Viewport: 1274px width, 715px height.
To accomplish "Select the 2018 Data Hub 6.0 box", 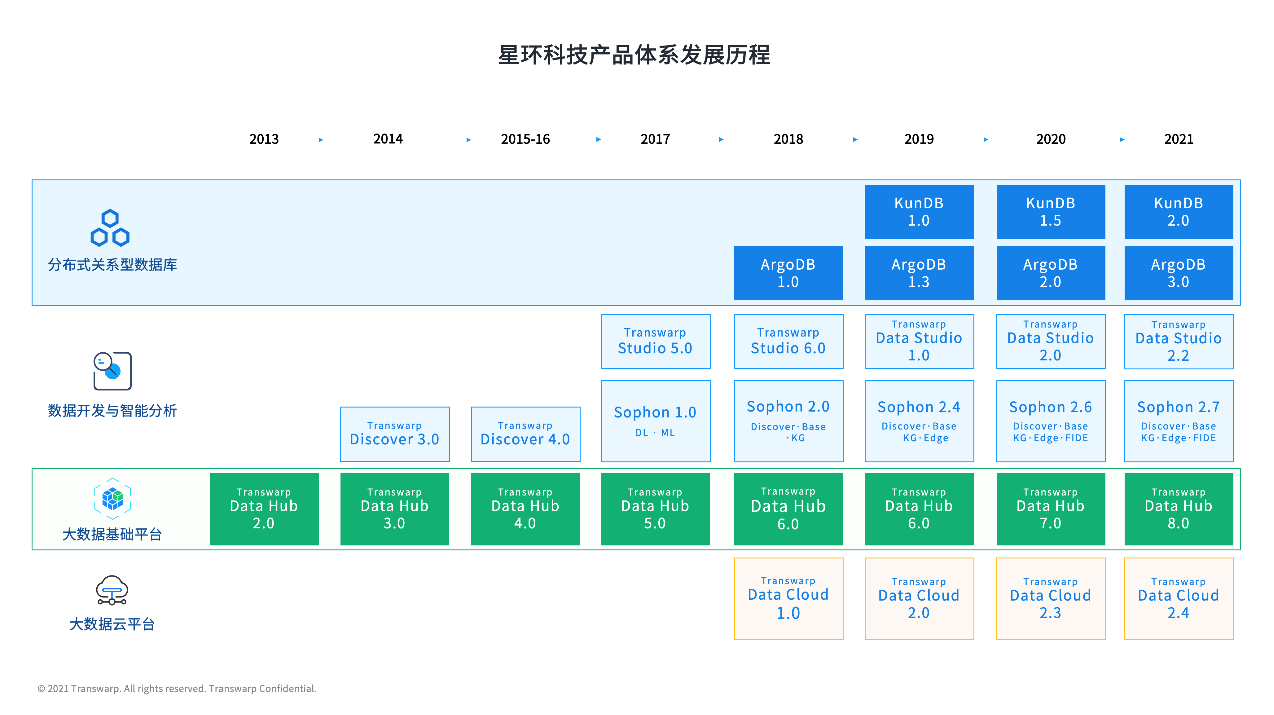I will (x=788, y=509).
